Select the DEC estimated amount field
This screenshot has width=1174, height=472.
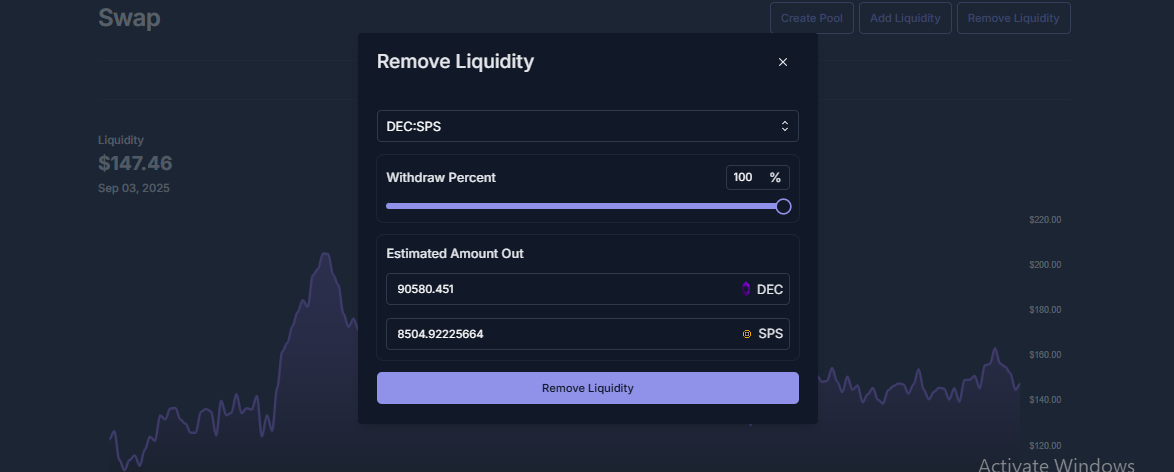click(x=588, y=289)
